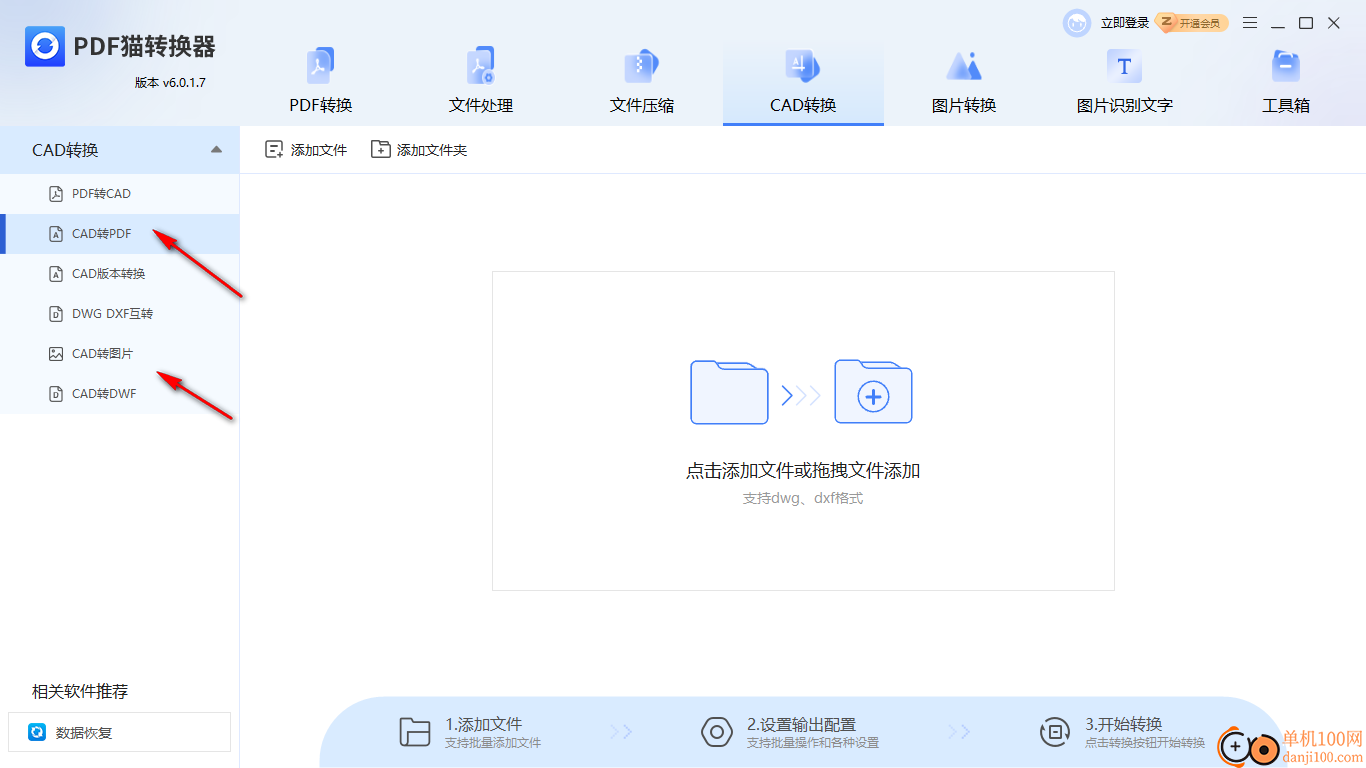The height and width of the screenshot is (768, 1366).
Task: Click the 添加文件 toolbar button
Action: click(x=306, y=150)
